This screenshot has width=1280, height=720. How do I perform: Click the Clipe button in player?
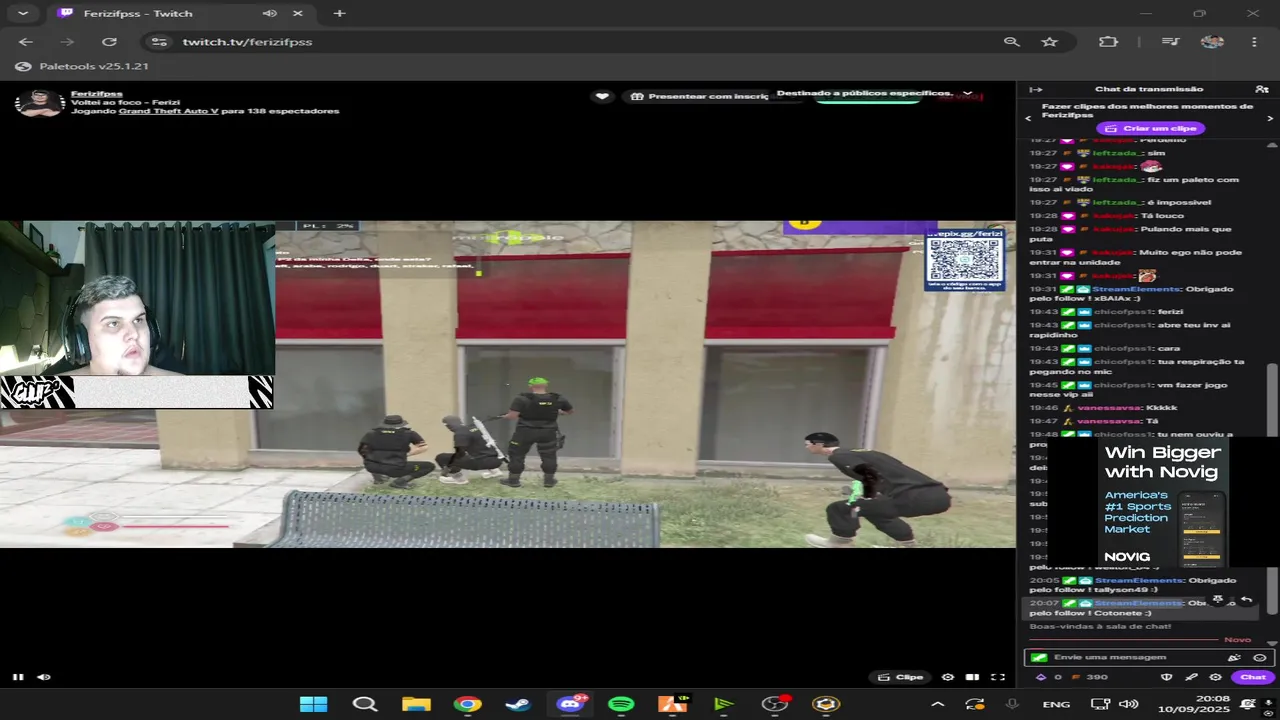pos(901,677)
